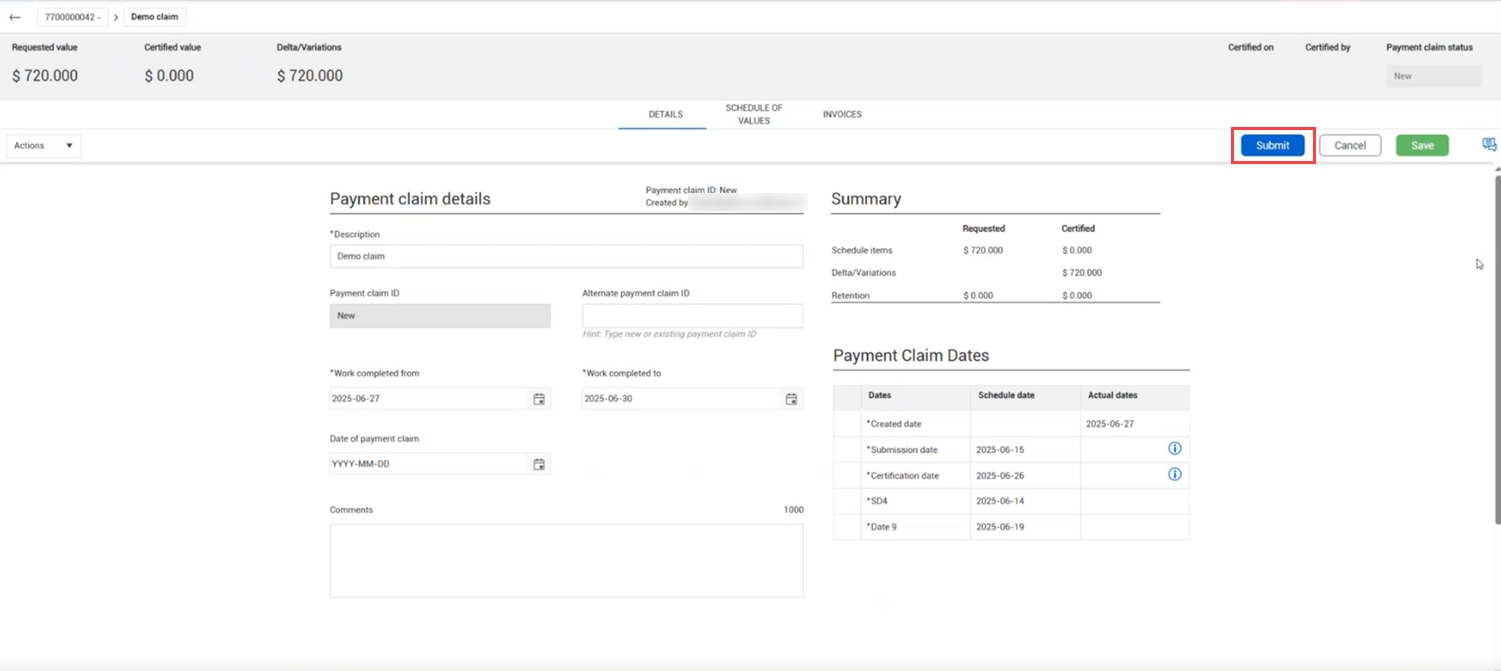Switch to the Invoices tab
The height and width of the screenshot is (671, 1501).
[x=842, y=114]
